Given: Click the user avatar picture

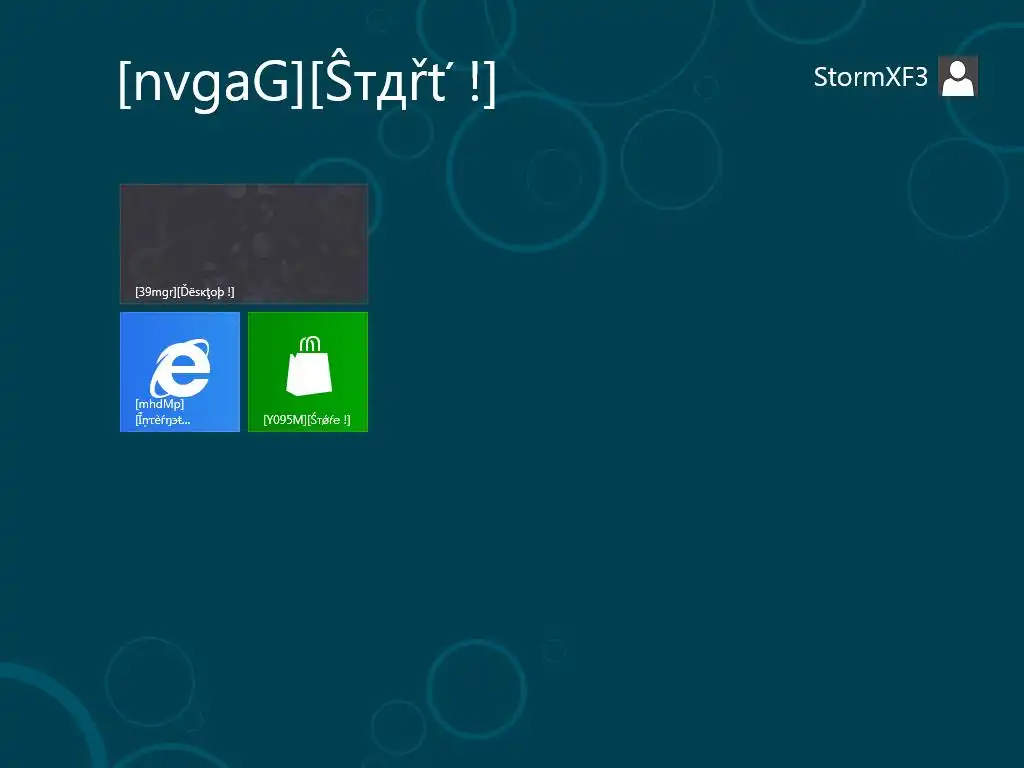Looking at the screenshot, I should pos(958,76).
